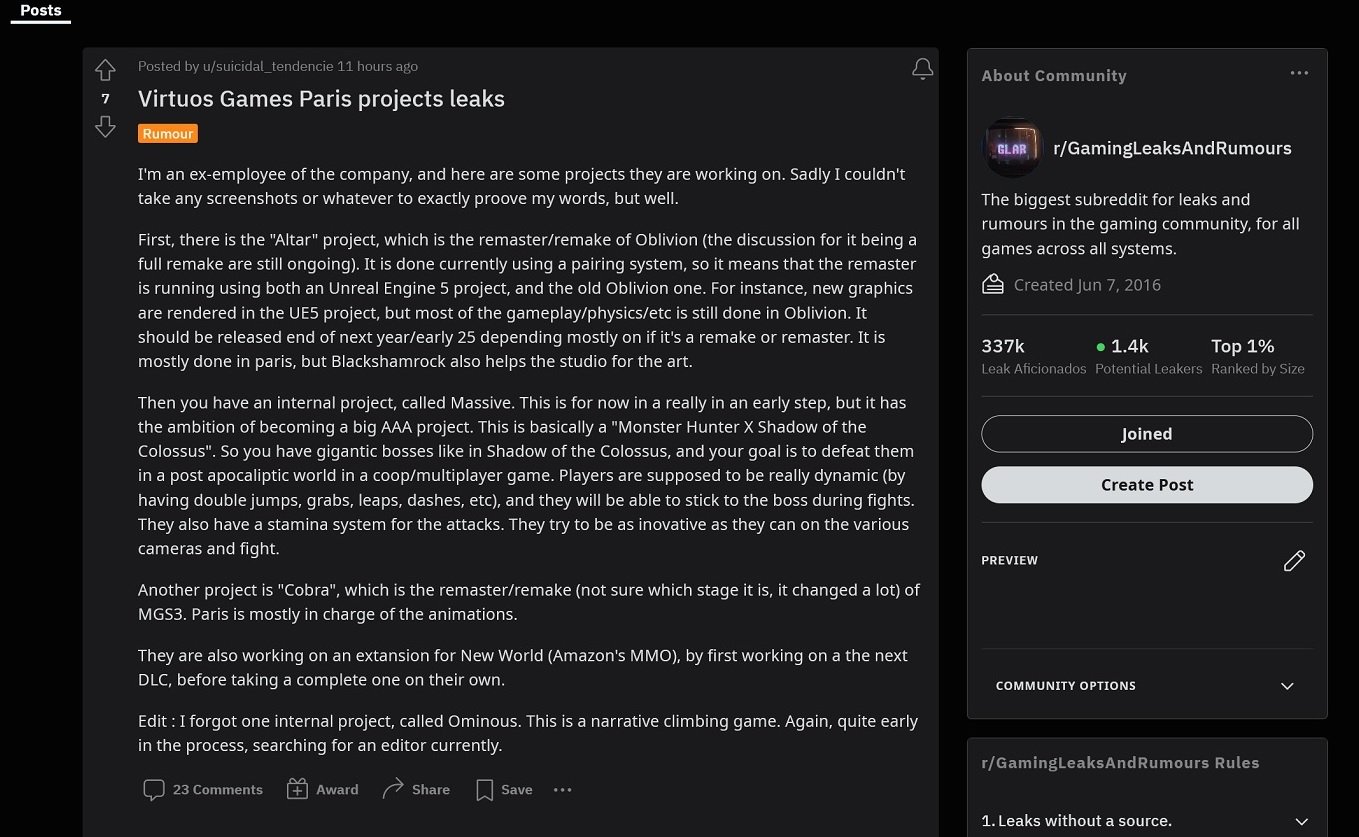Toggle the Joined membership button
Screen dimensions: 1359x837
pos(1146,434)
